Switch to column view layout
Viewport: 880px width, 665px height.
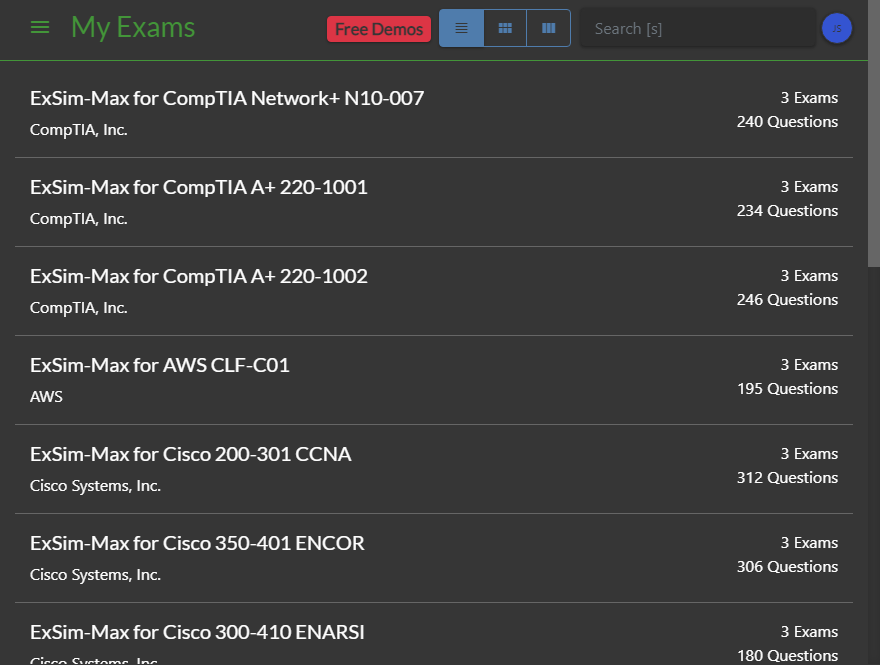[548, 29]
